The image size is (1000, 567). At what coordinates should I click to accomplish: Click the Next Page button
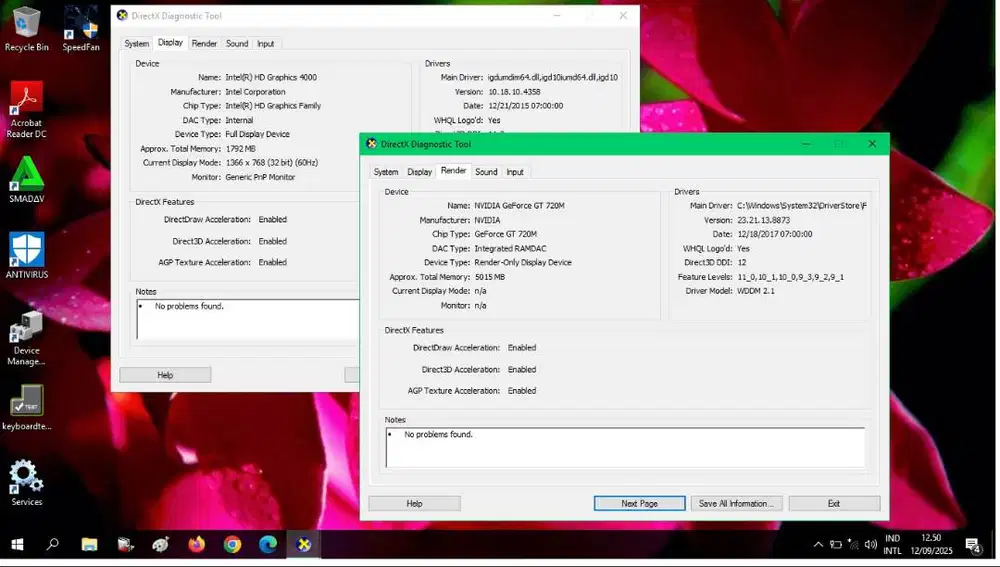tap(639, 504)
